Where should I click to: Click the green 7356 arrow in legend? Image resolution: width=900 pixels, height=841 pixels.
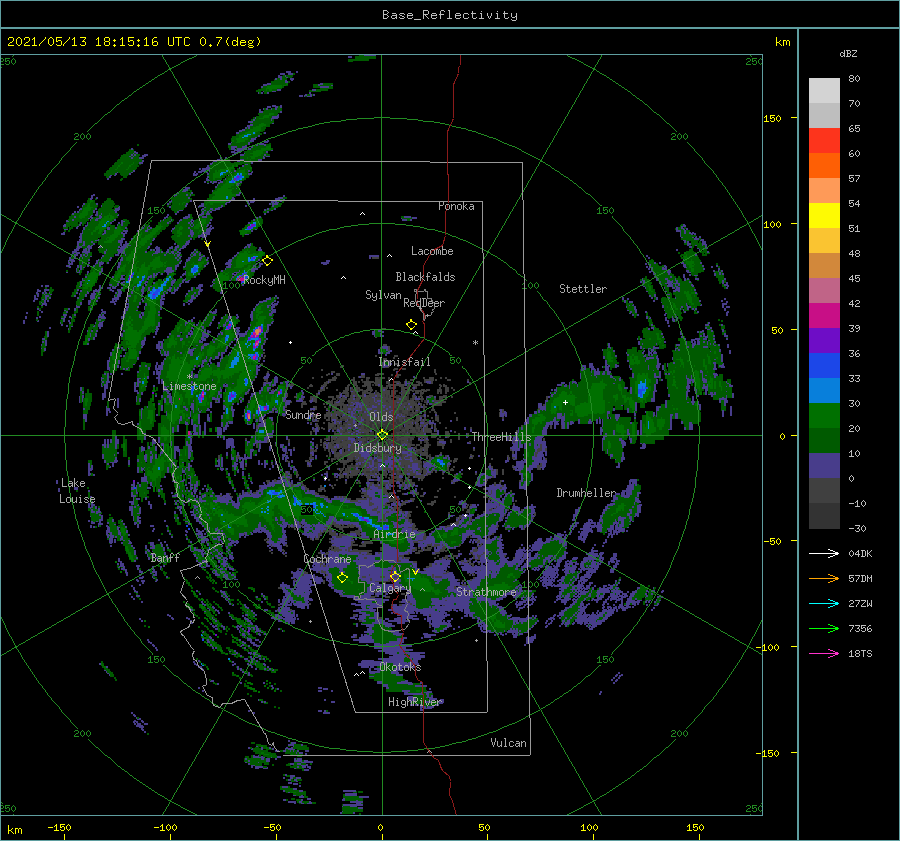tap(824, 629)
